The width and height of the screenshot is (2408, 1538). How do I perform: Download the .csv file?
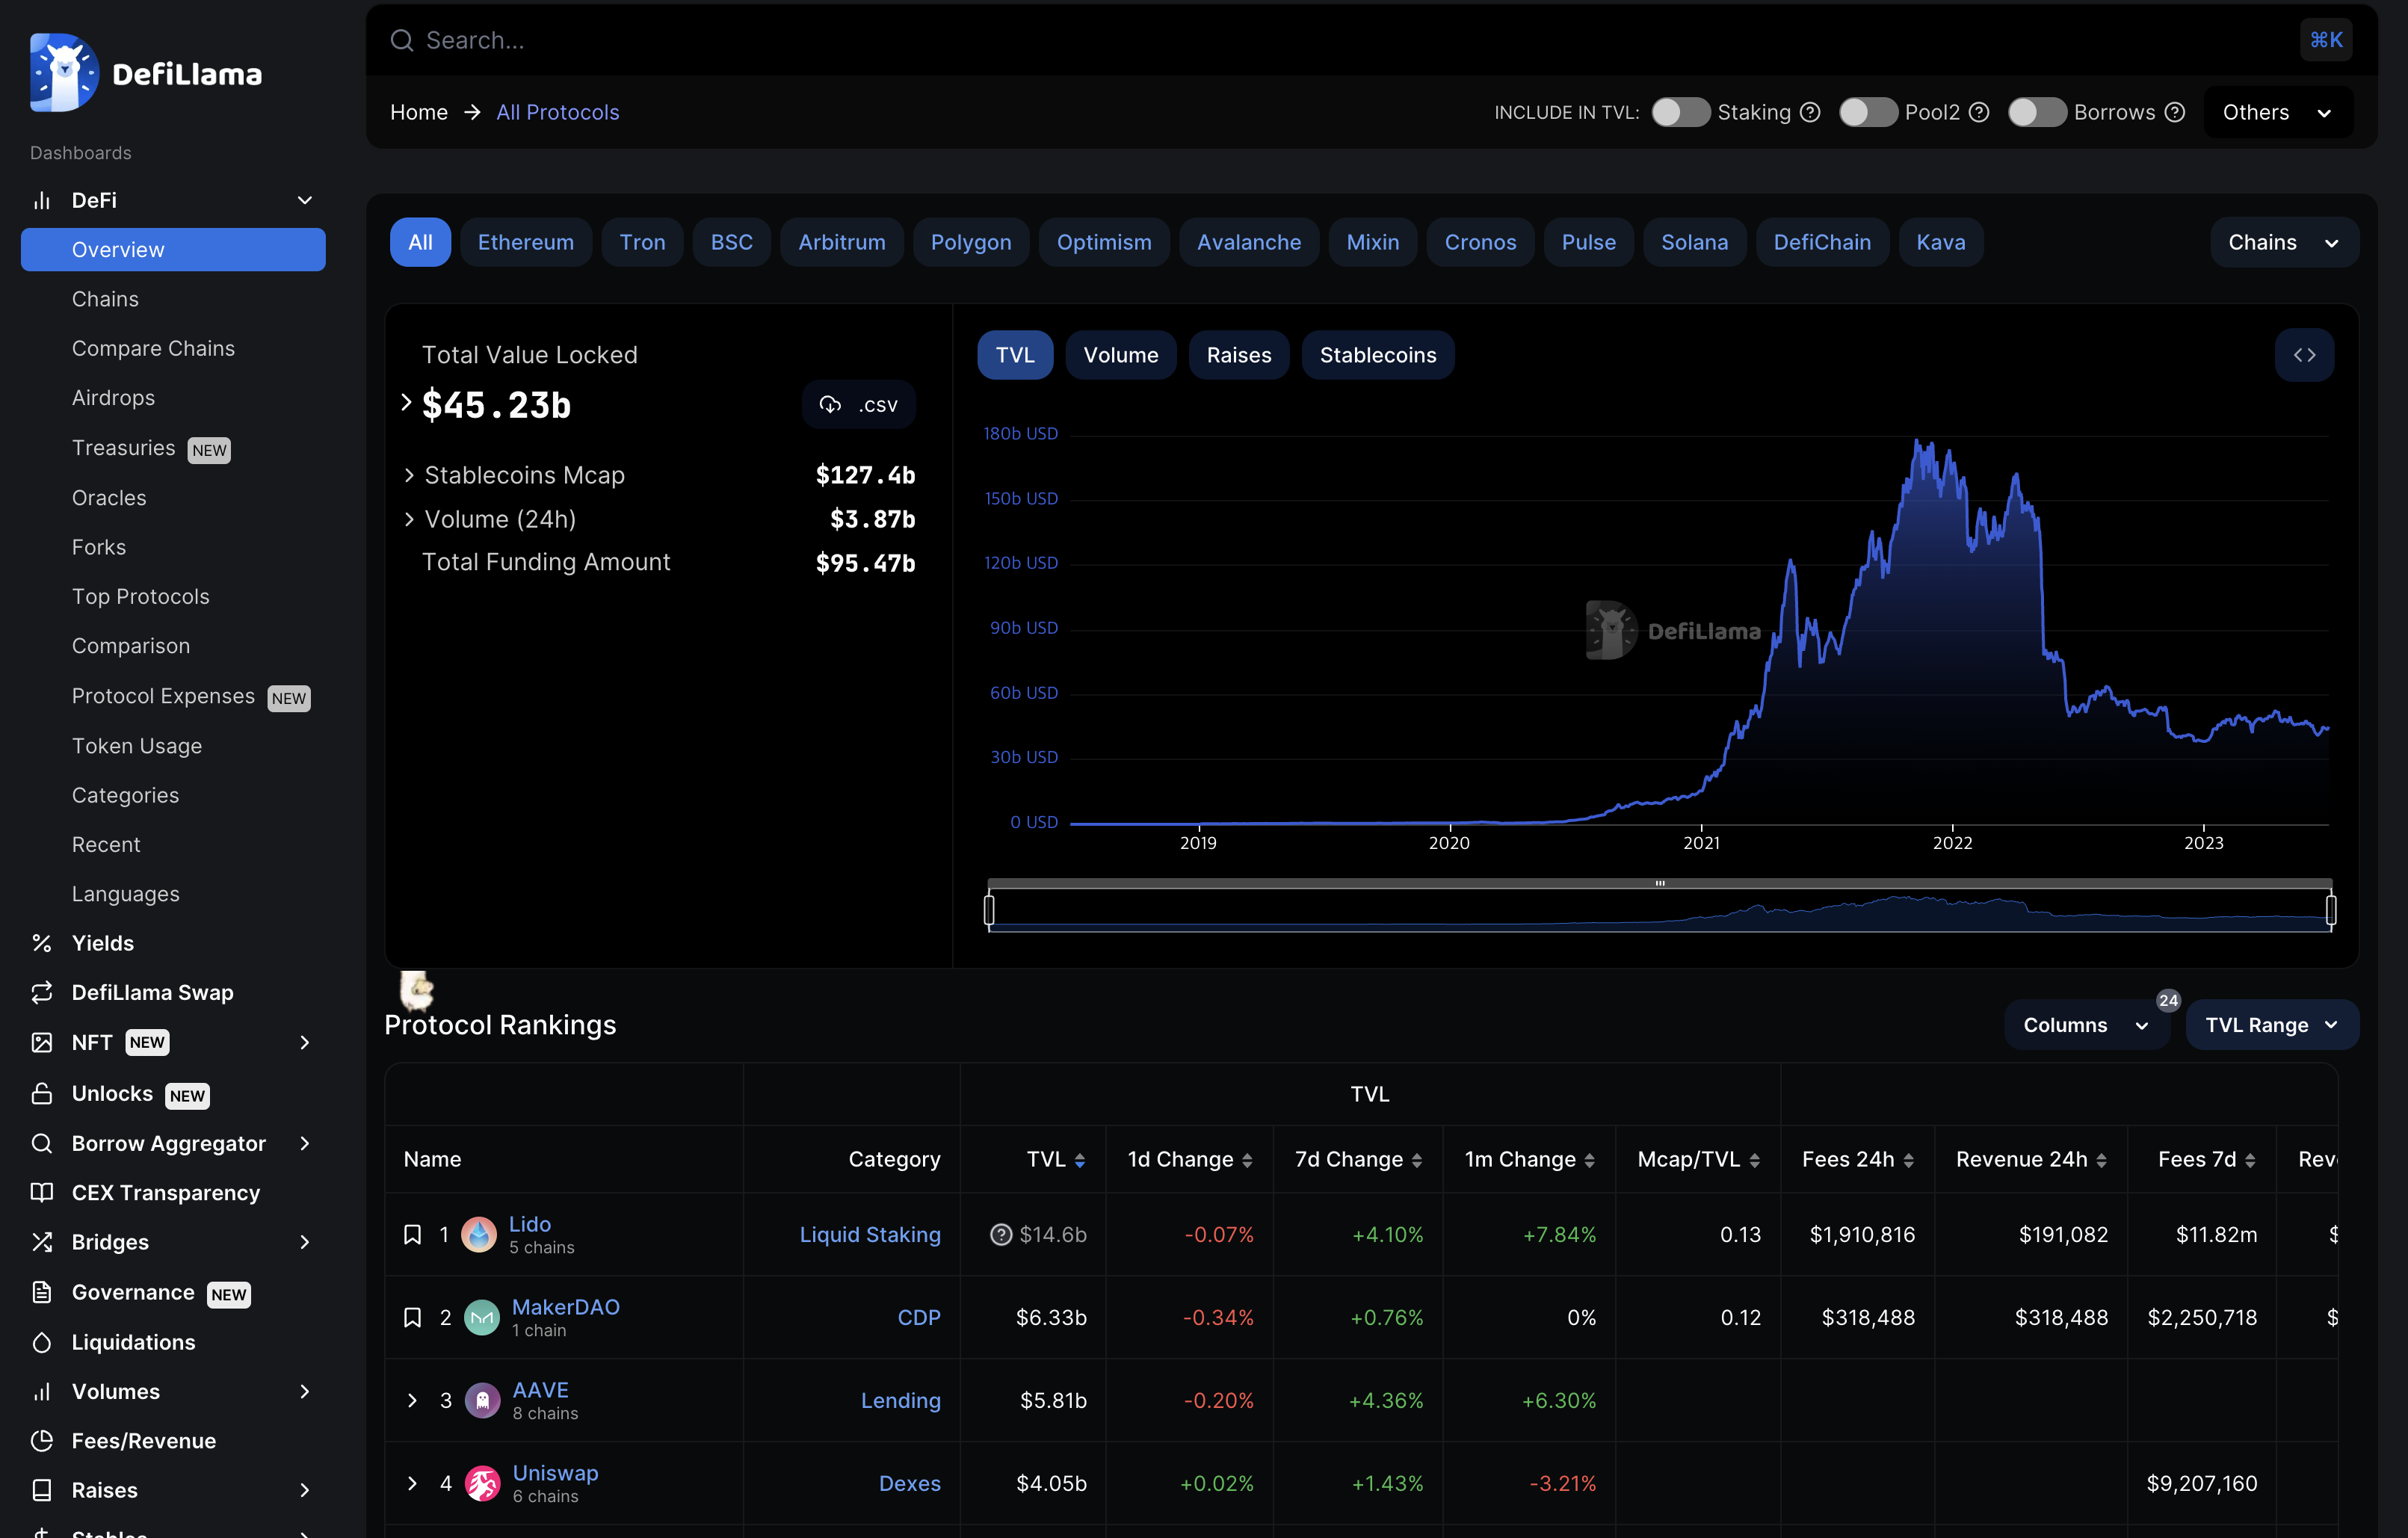click(x=858, y=404)
